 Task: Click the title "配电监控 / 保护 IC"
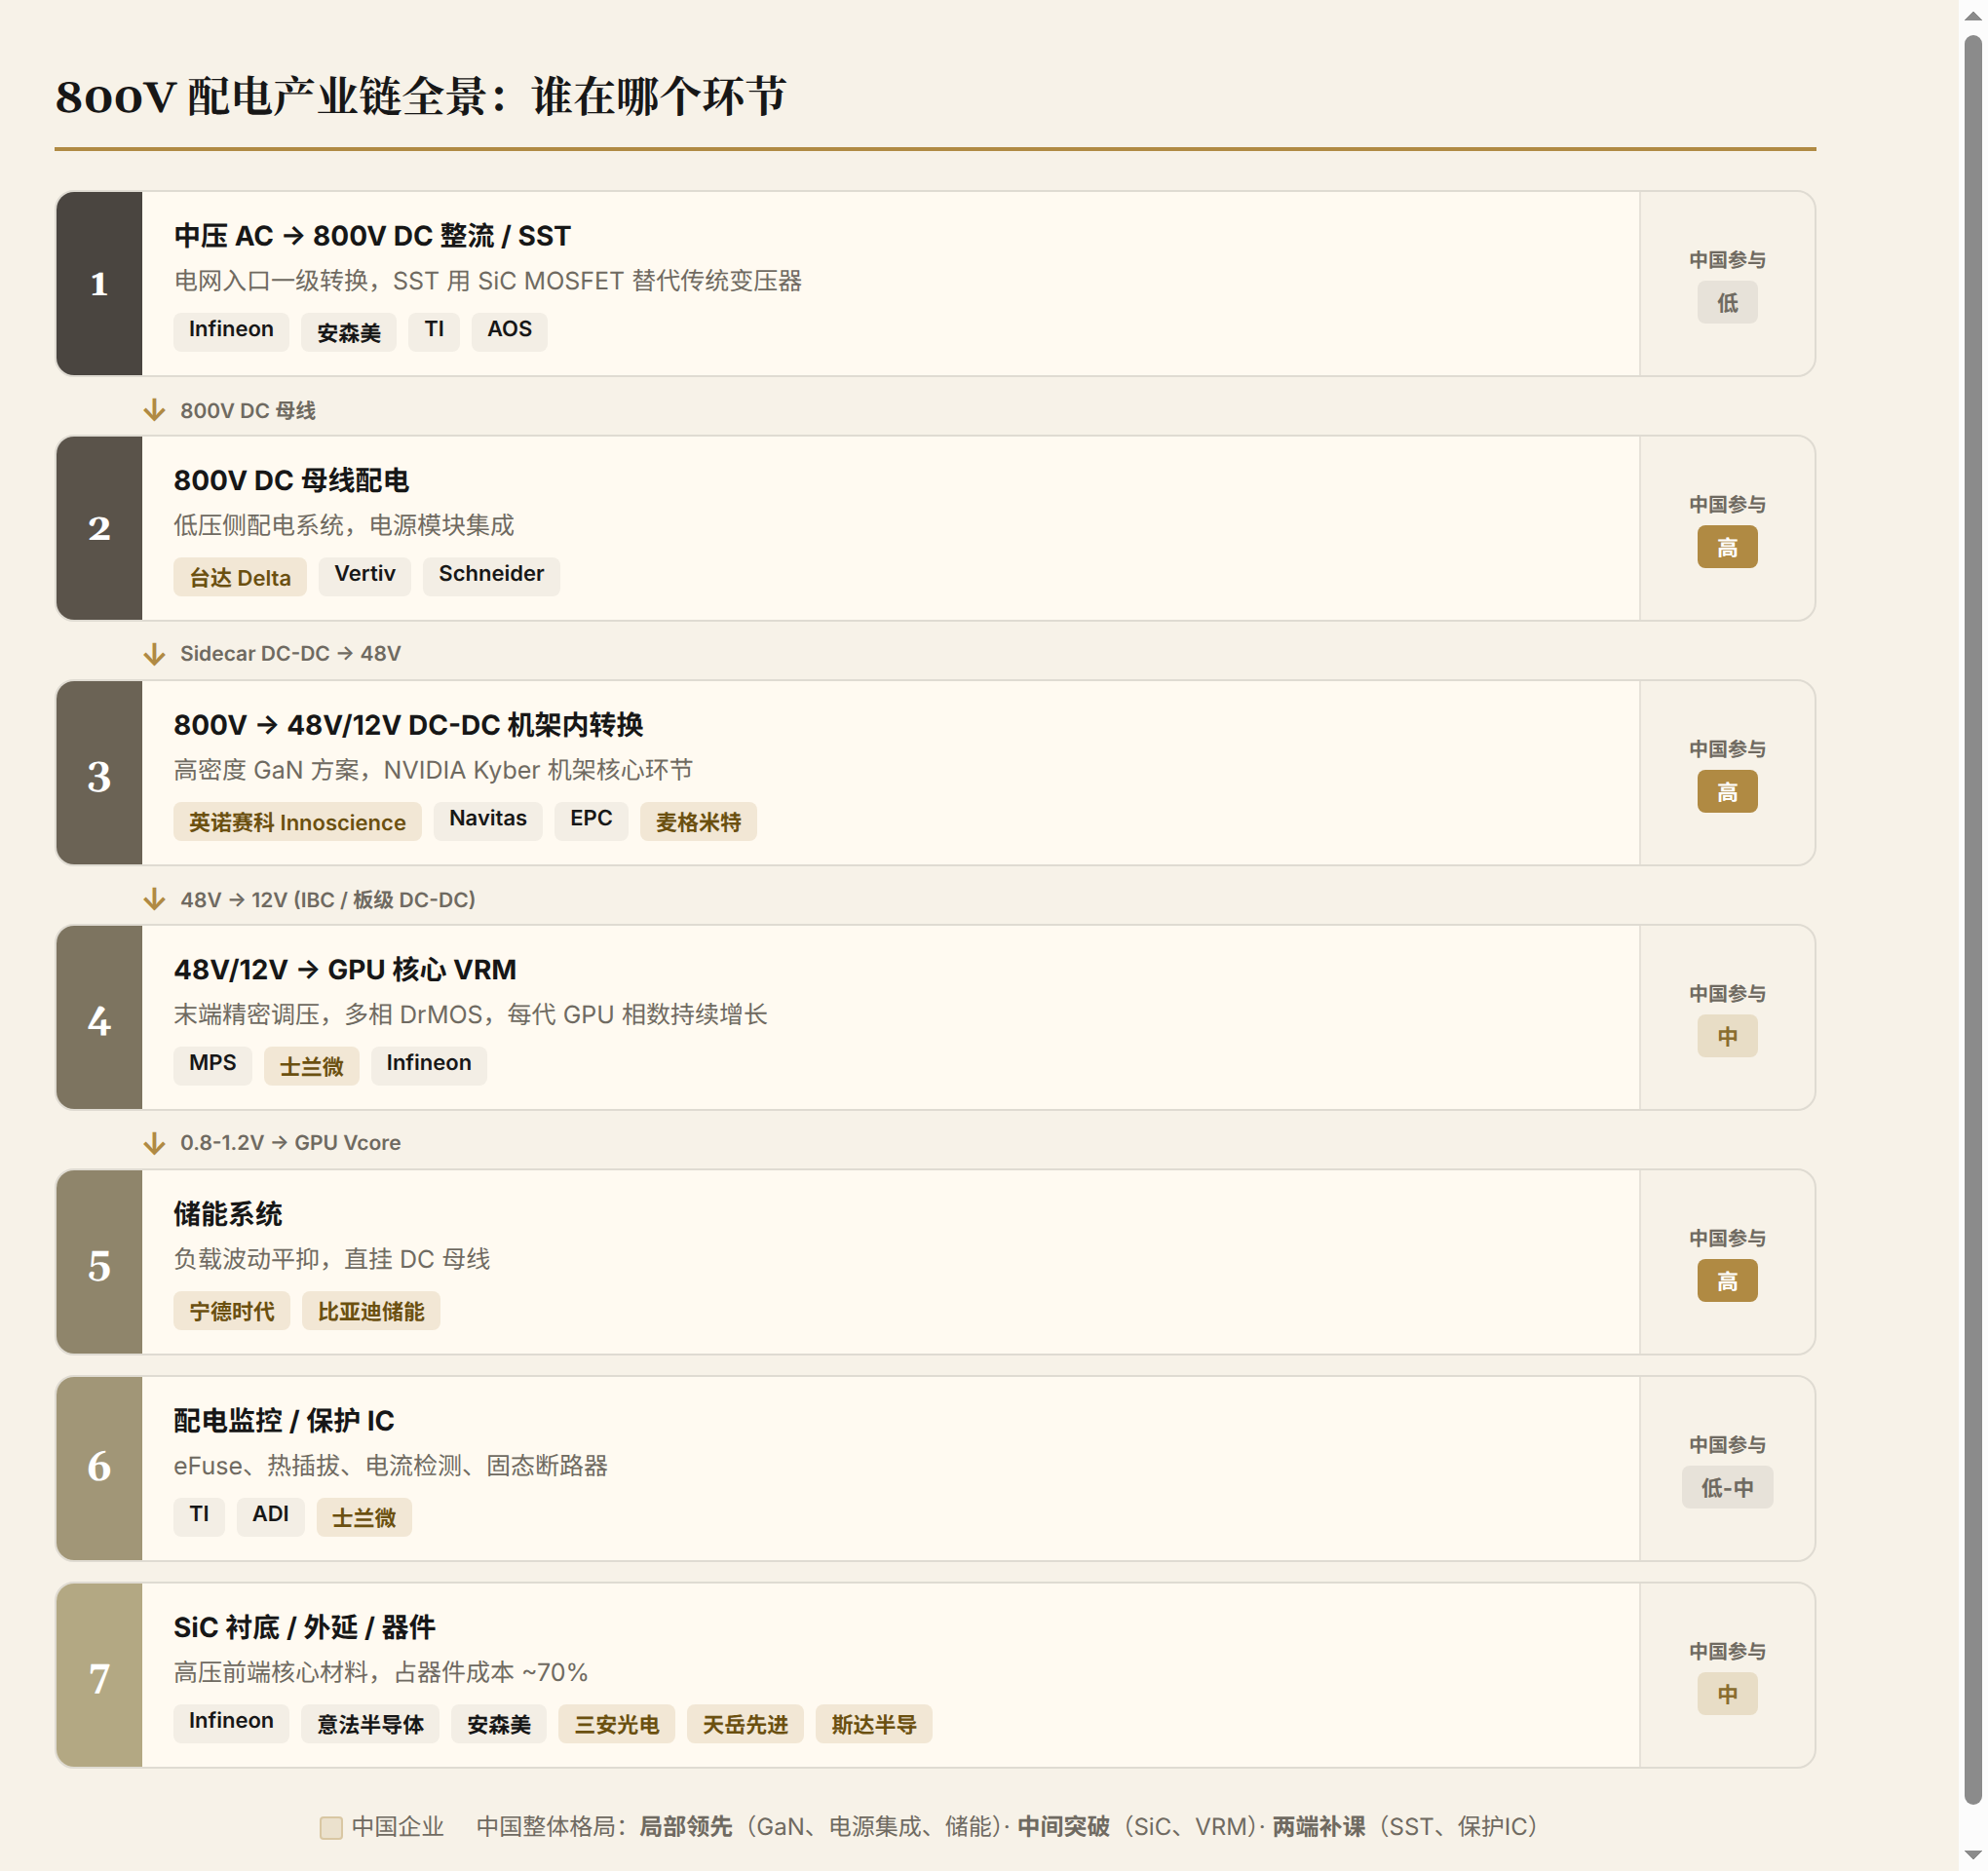[284, 1421]
